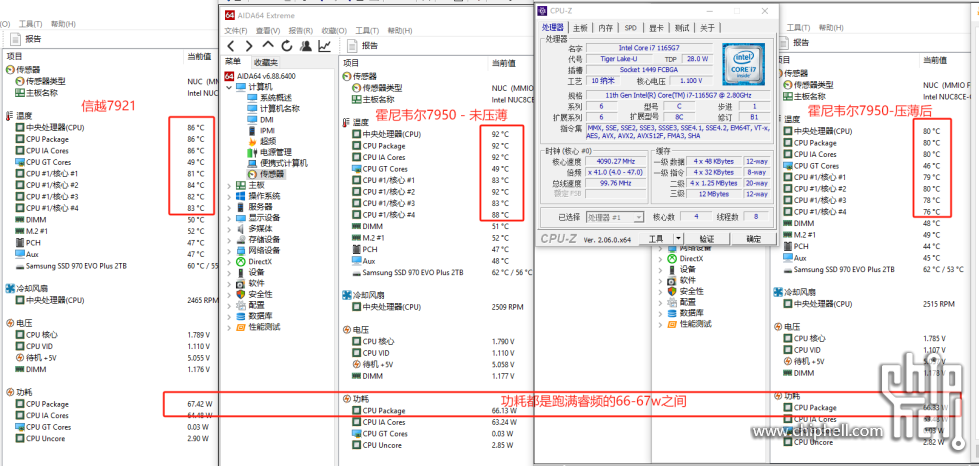
Task: Switch to 菜单 tab in AIDA64 sidebar
Action: (233, 62)
